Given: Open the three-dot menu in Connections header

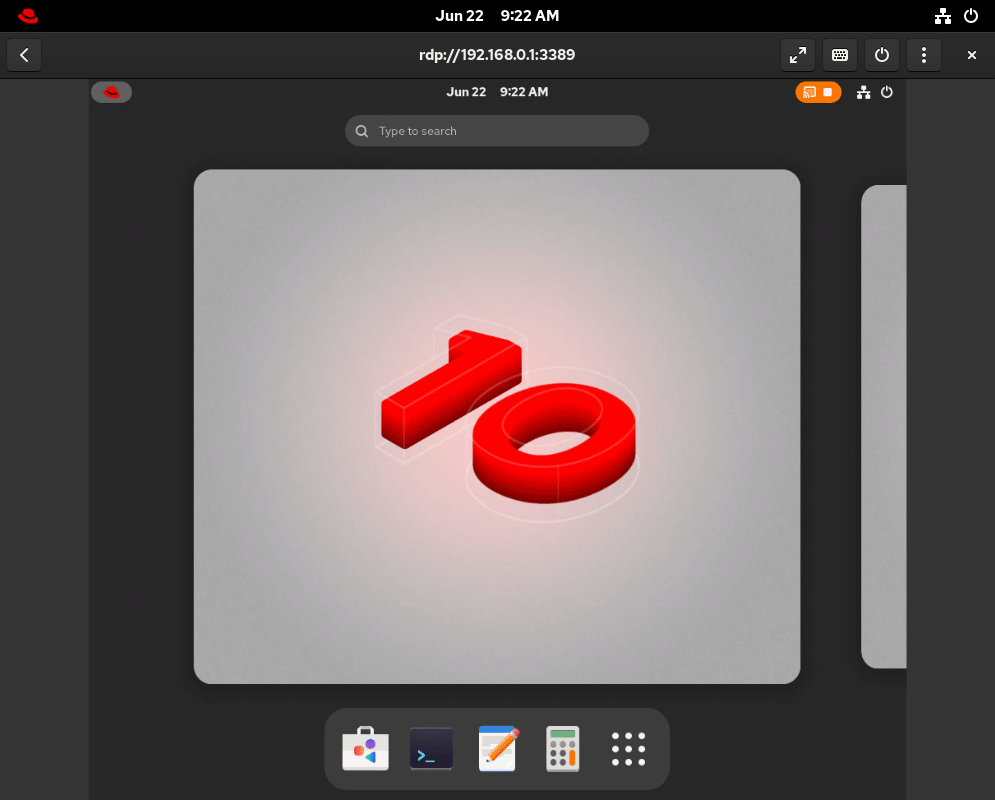Looking at the screenshot, I should click(x=923, y=55).
